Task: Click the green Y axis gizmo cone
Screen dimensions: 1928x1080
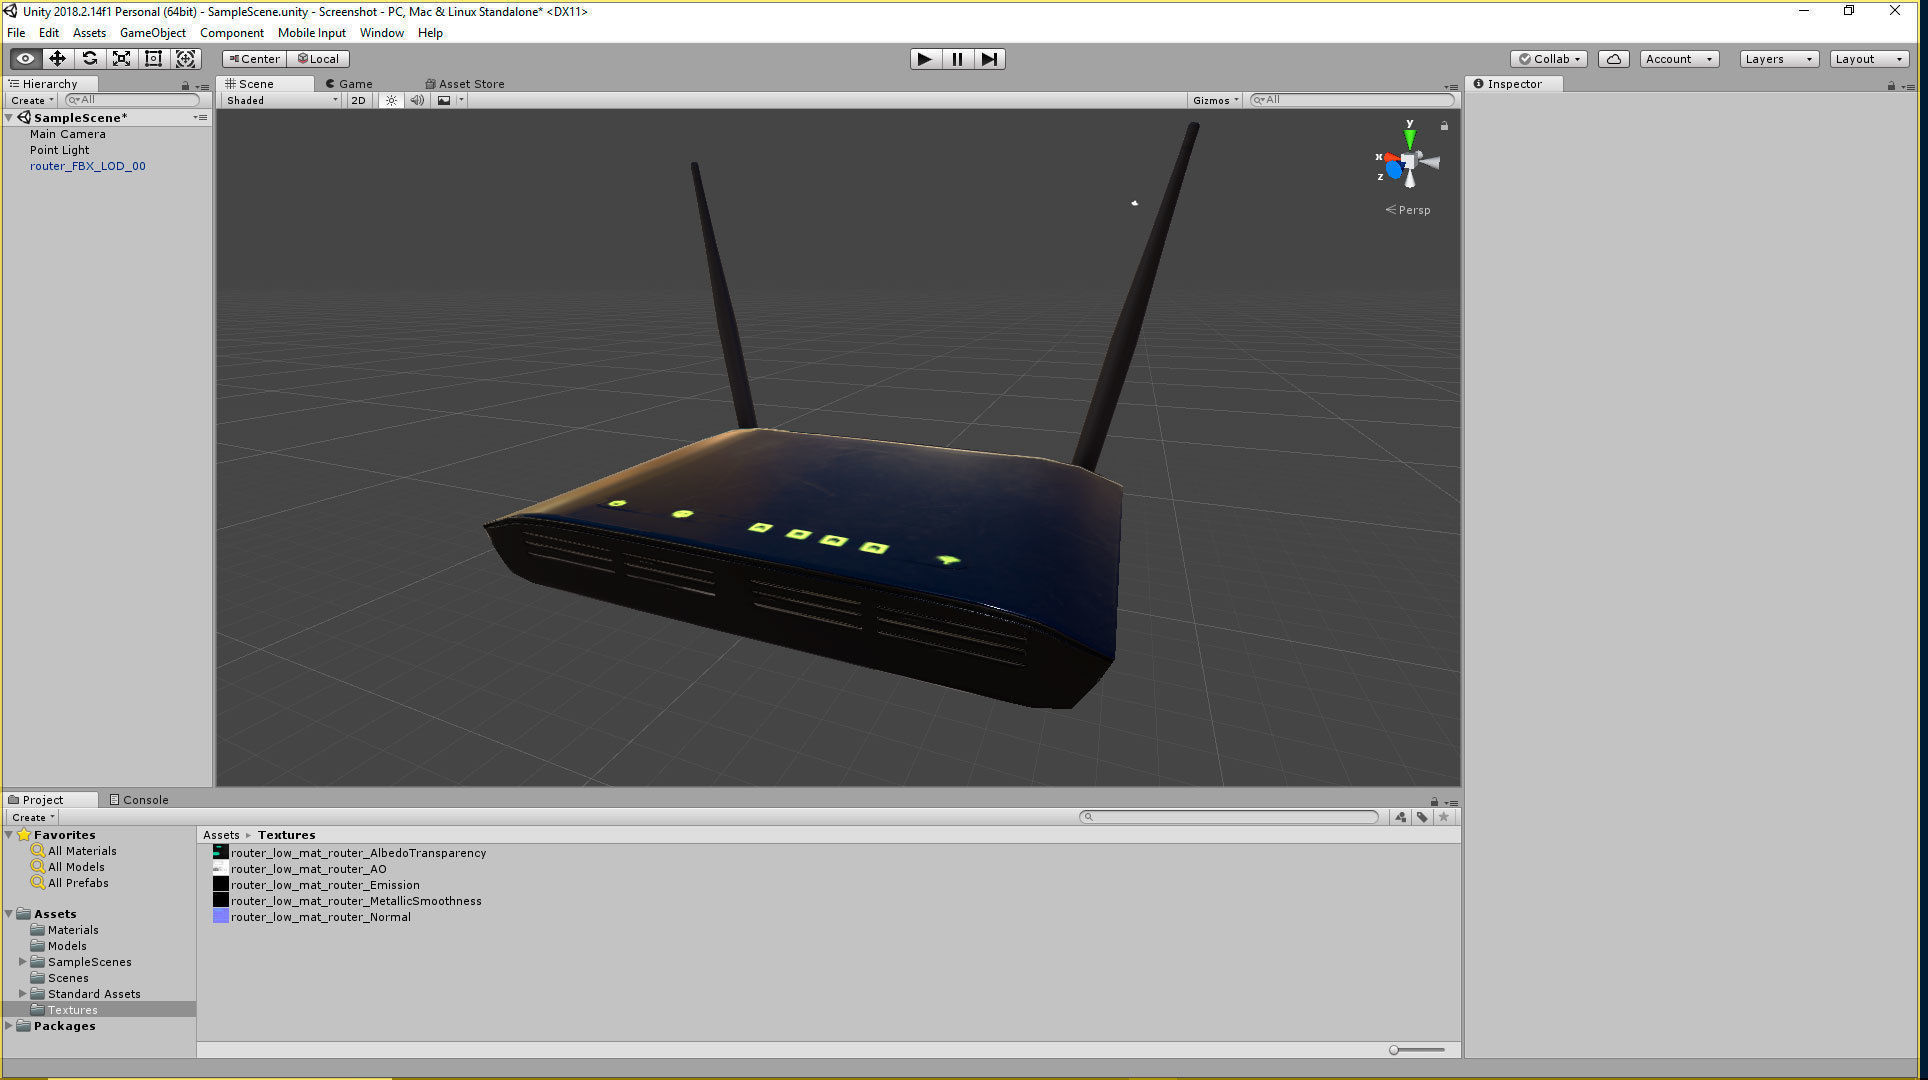Action: (x=1410, y=138)
